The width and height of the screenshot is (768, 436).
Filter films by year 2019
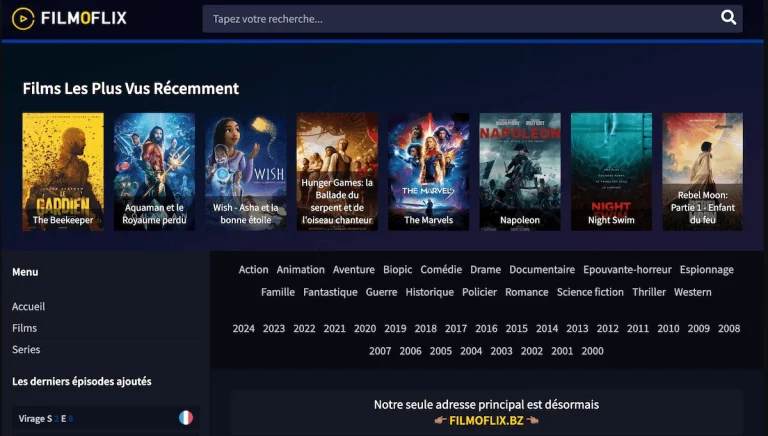pos(395,329)
